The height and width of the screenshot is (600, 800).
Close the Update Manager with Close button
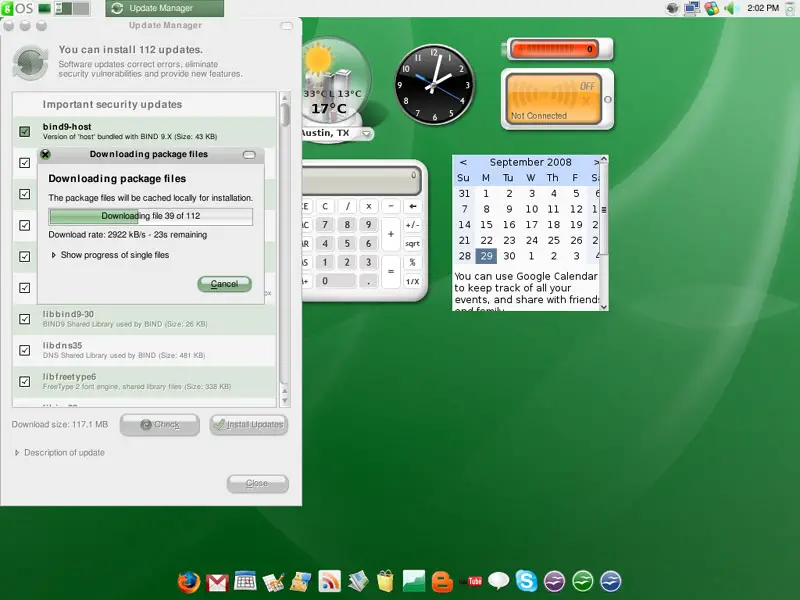(x=258, y=483)
